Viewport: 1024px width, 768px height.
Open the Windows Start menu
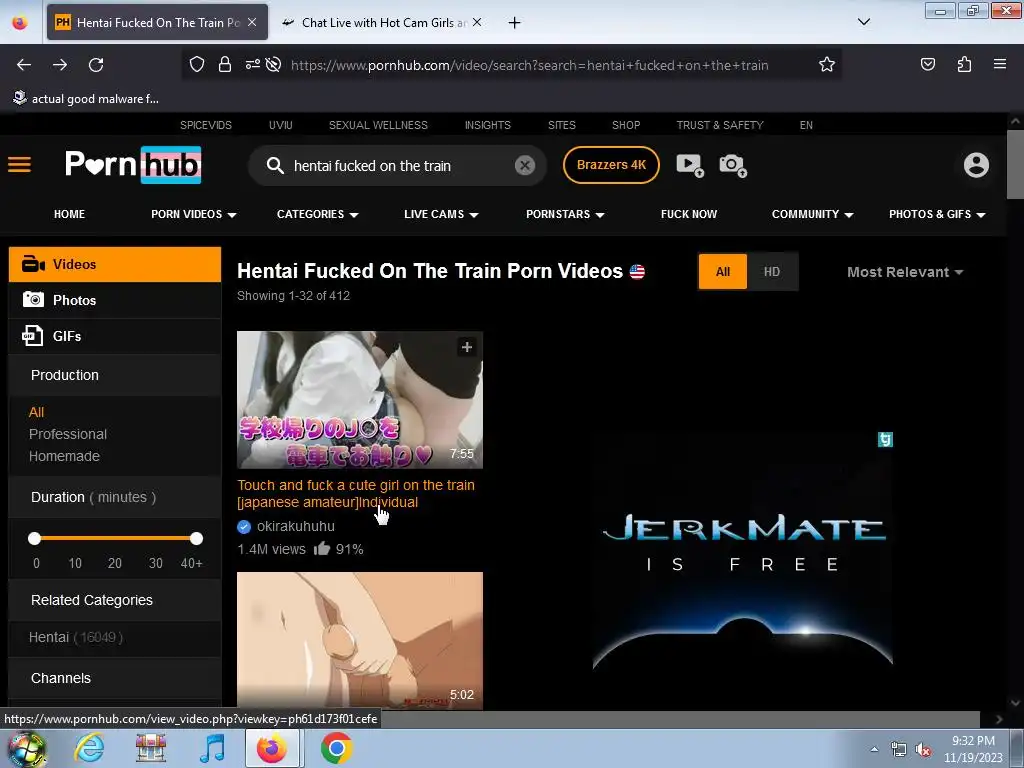point(26,748)
